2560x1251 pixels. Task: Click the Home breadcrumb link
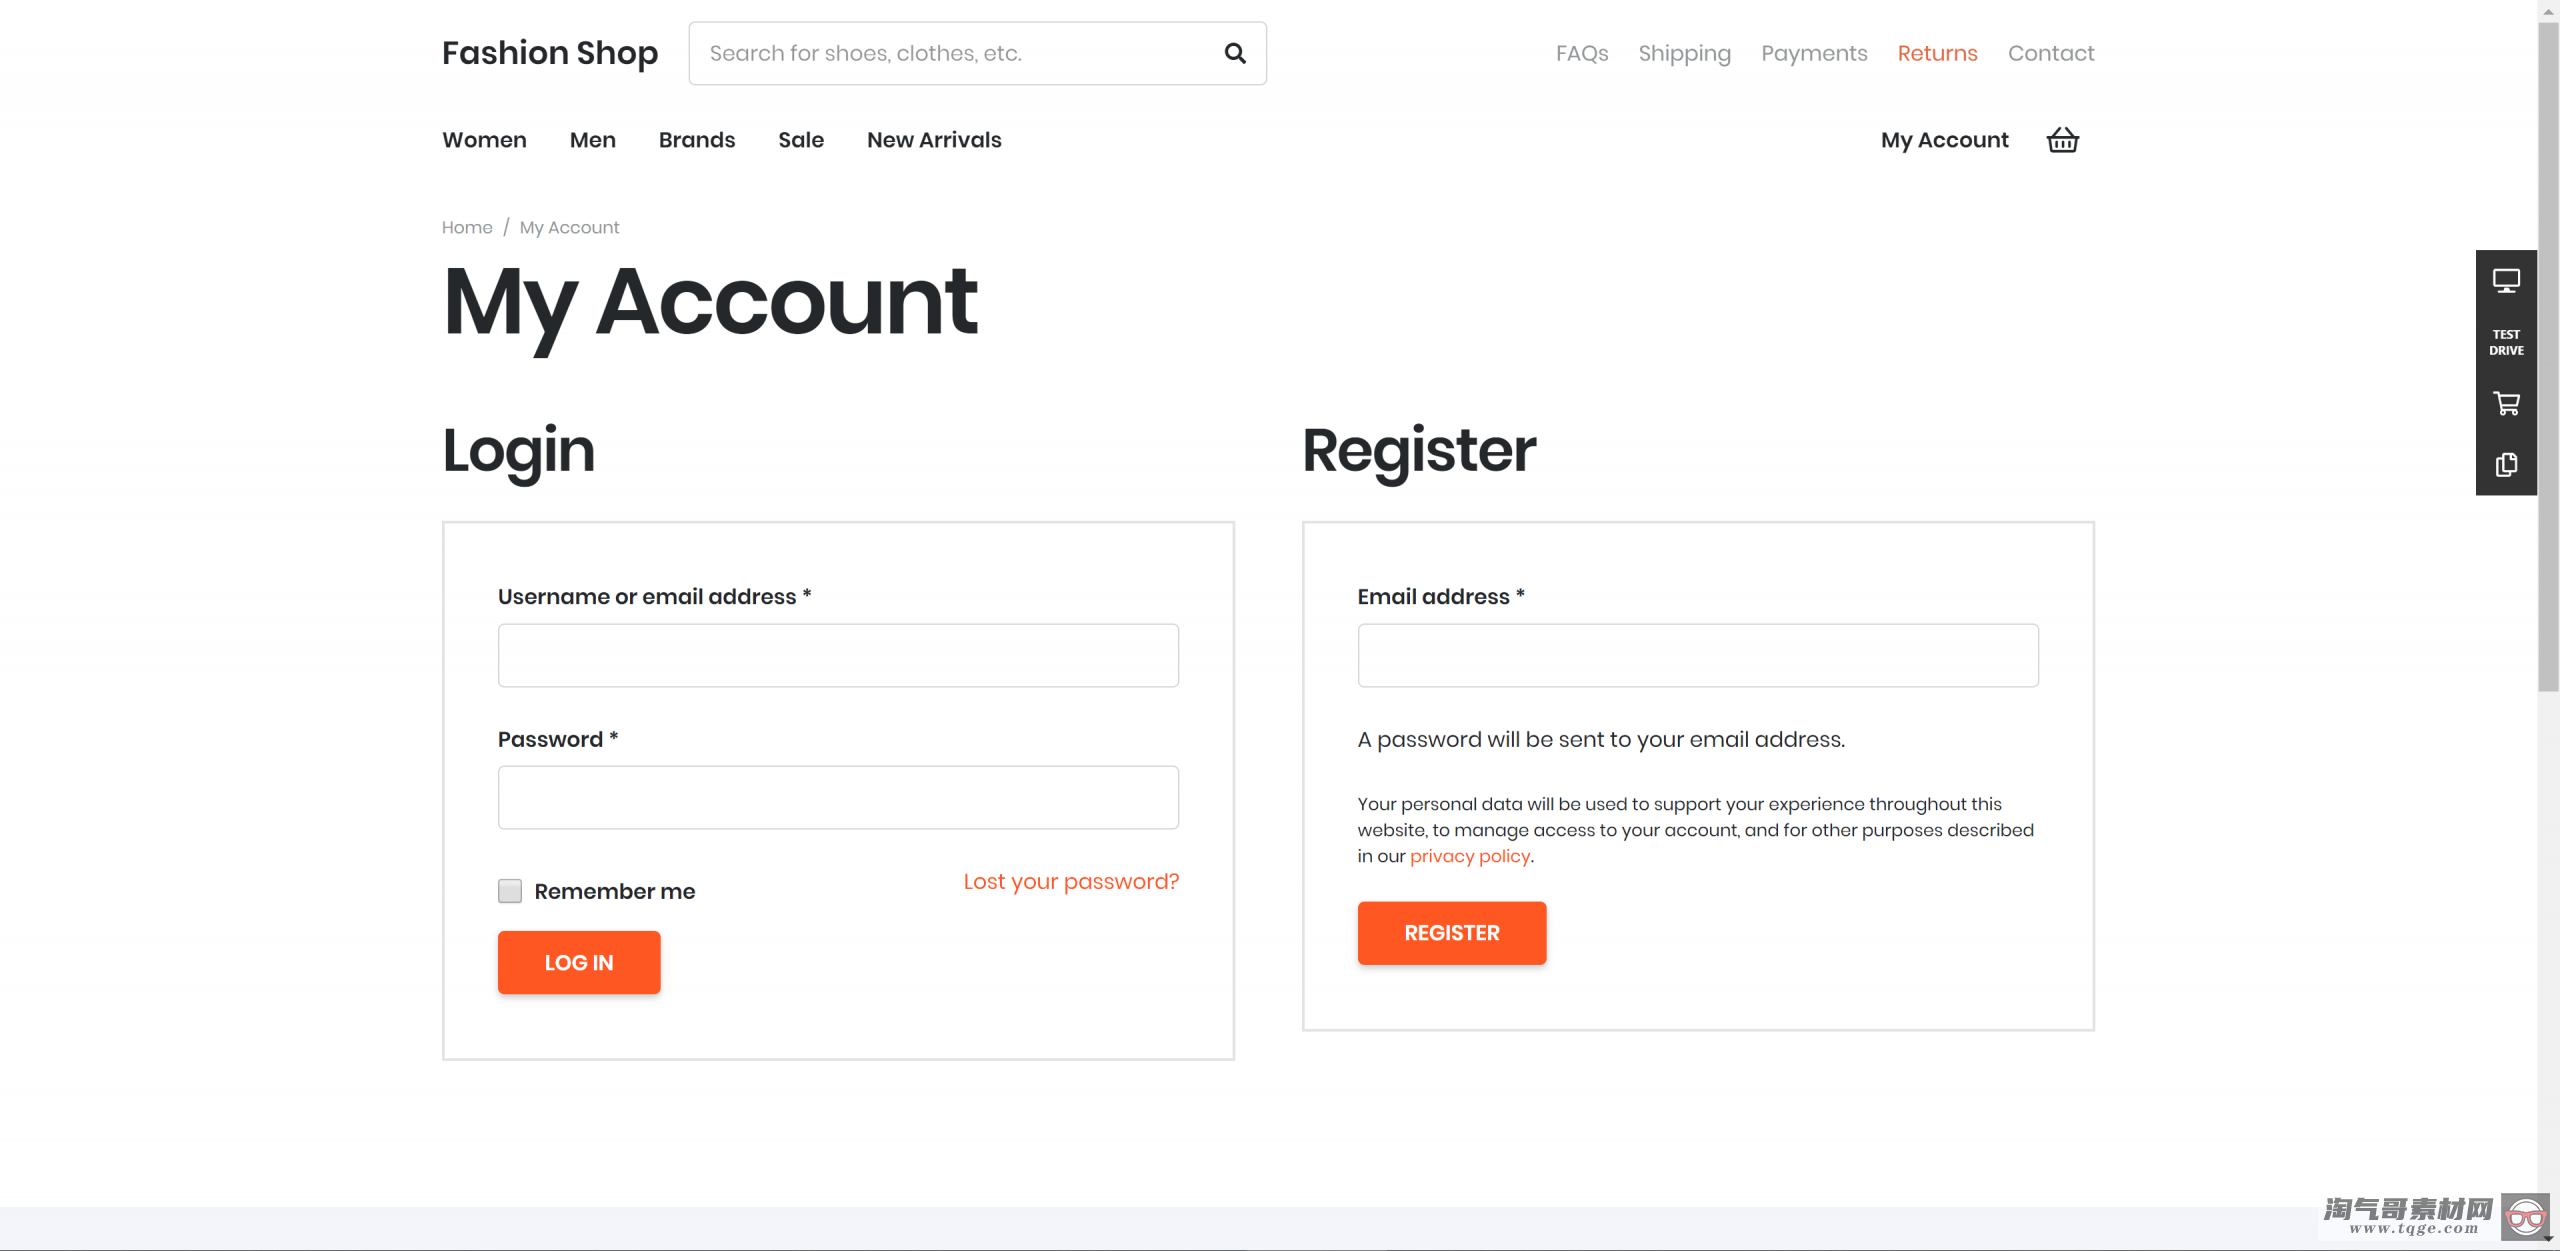click(467, 227)
